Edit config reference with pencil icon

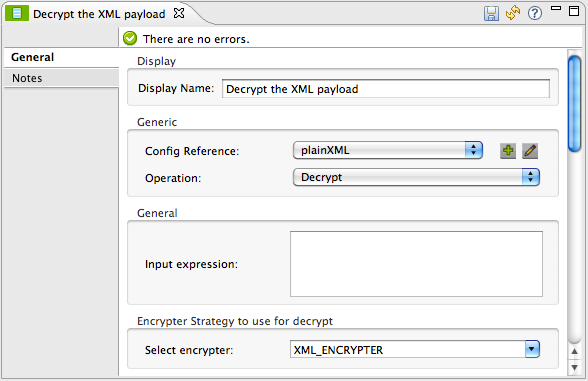(x=530, y=151)
